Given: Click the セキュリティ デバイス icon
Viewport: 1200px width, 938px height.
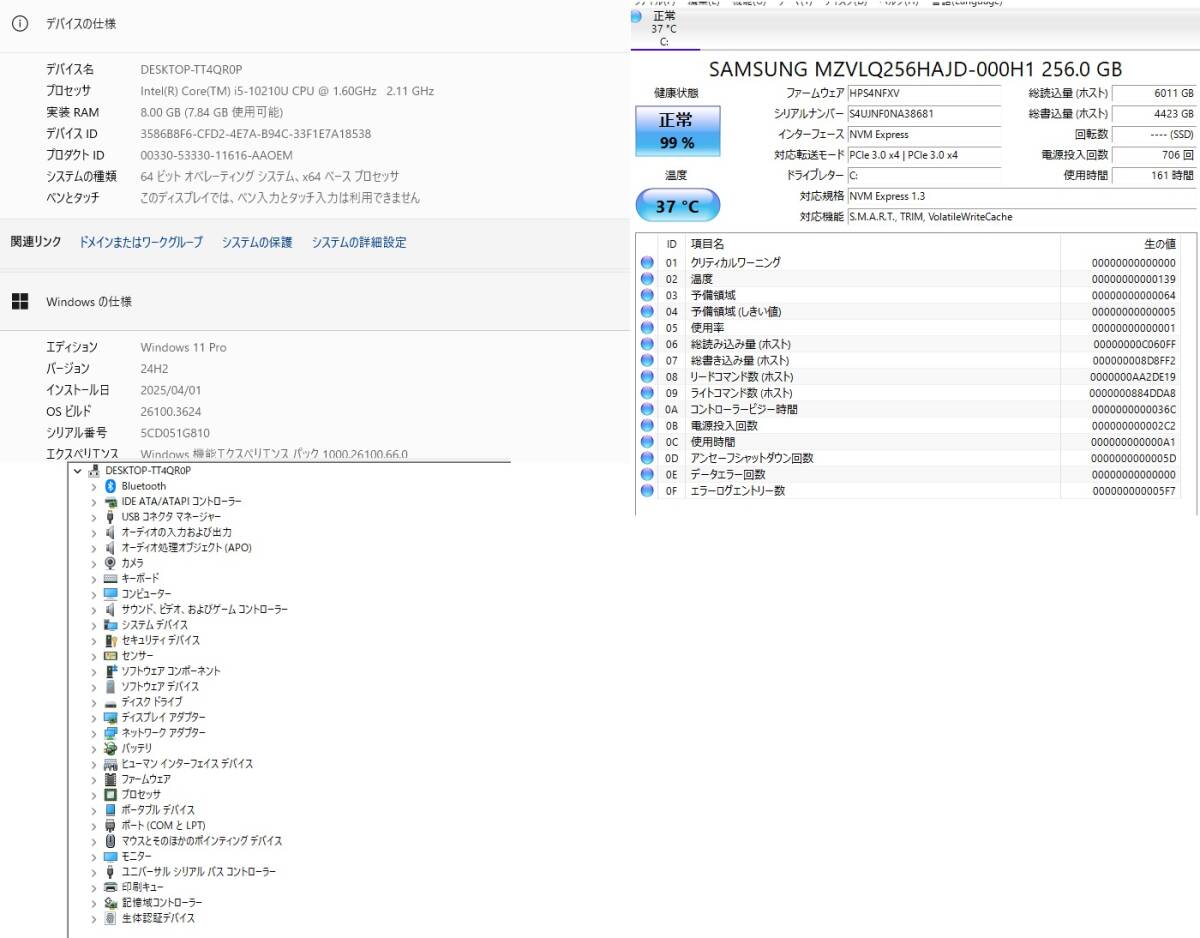Looking at the screenshot, I should point(111,640).
